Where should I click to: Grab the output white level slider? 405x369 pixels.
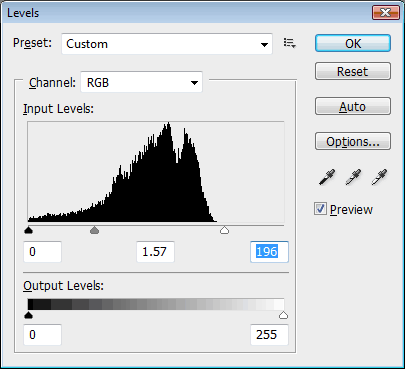pos(283,315)
